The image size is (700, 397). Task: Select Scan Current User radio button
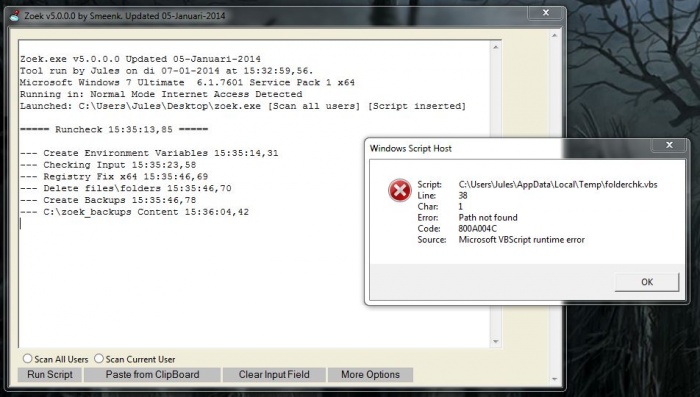[99, 359]
